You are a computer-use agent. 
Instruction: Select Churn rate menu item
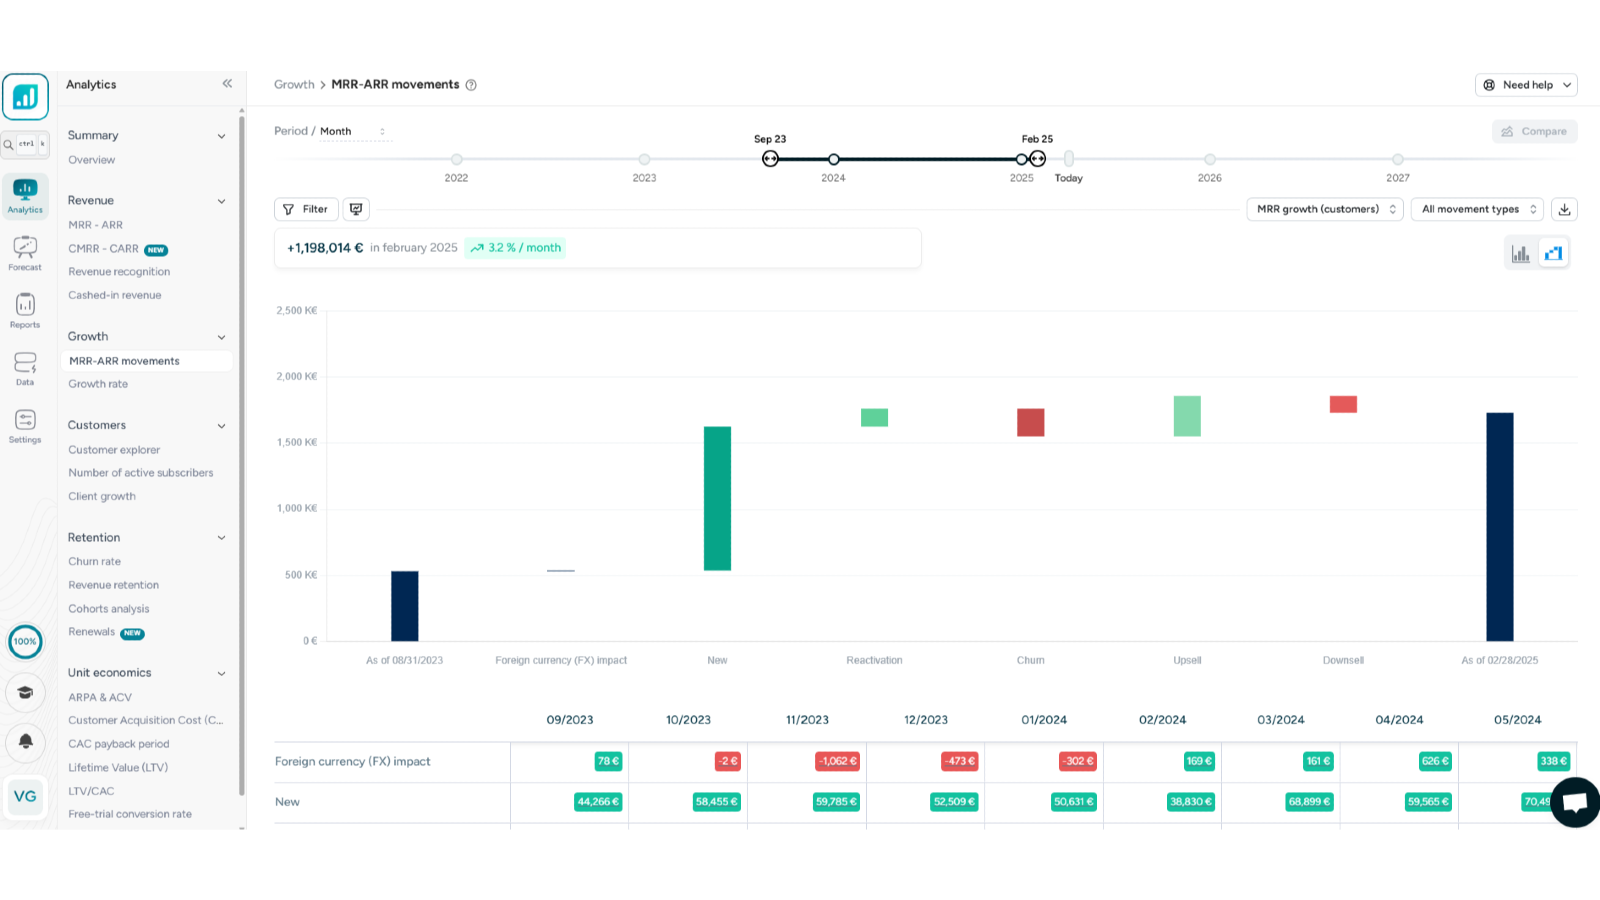tap(94, 562)
